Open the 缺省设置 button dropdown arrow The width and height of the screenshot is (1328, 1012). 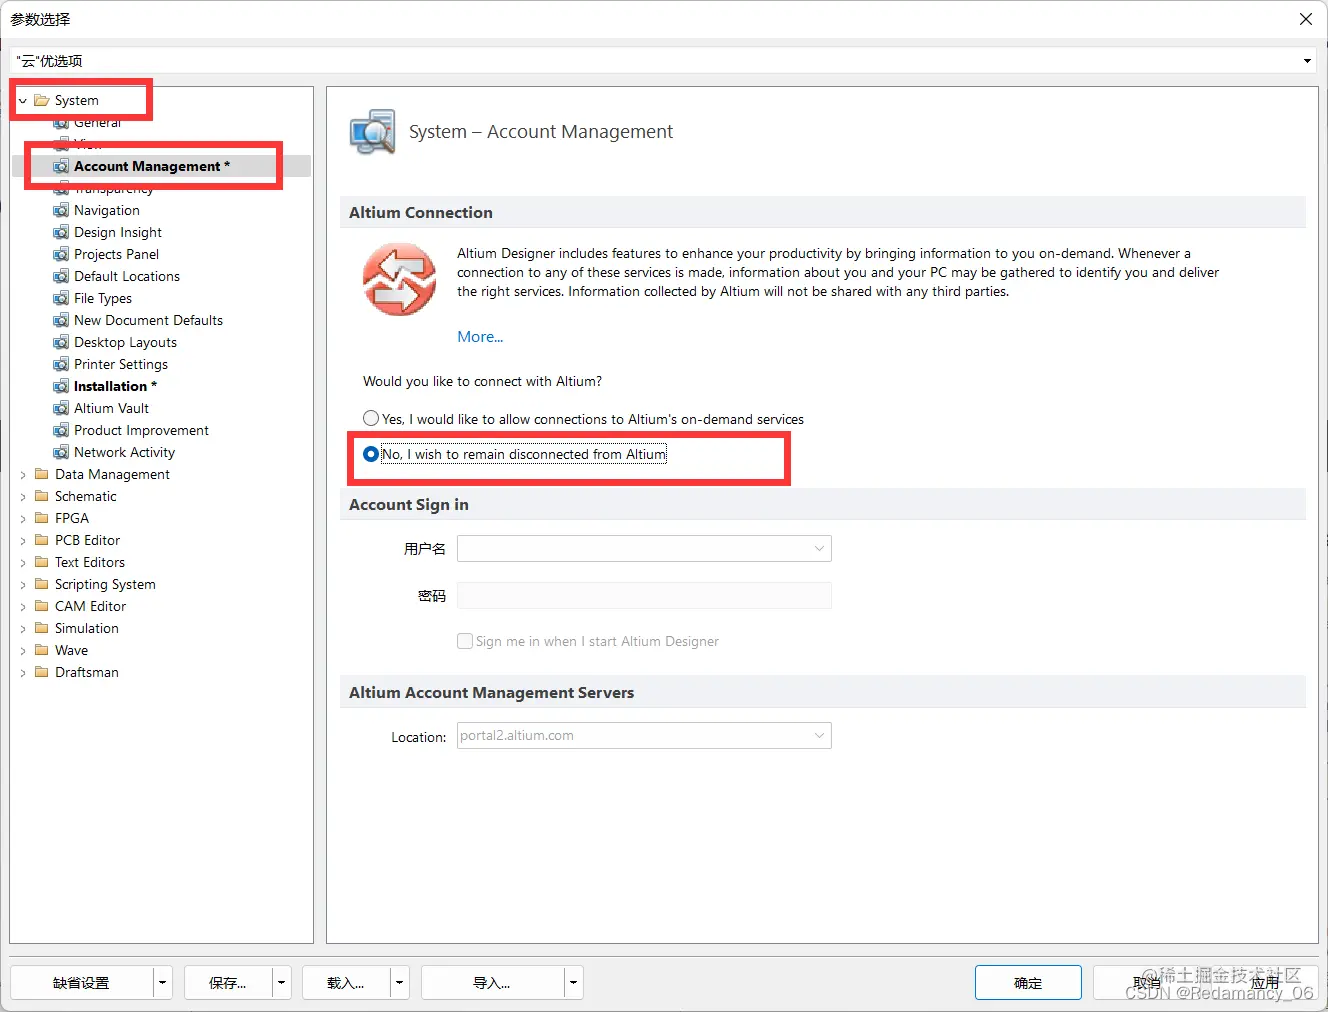(x=162, y=983)
